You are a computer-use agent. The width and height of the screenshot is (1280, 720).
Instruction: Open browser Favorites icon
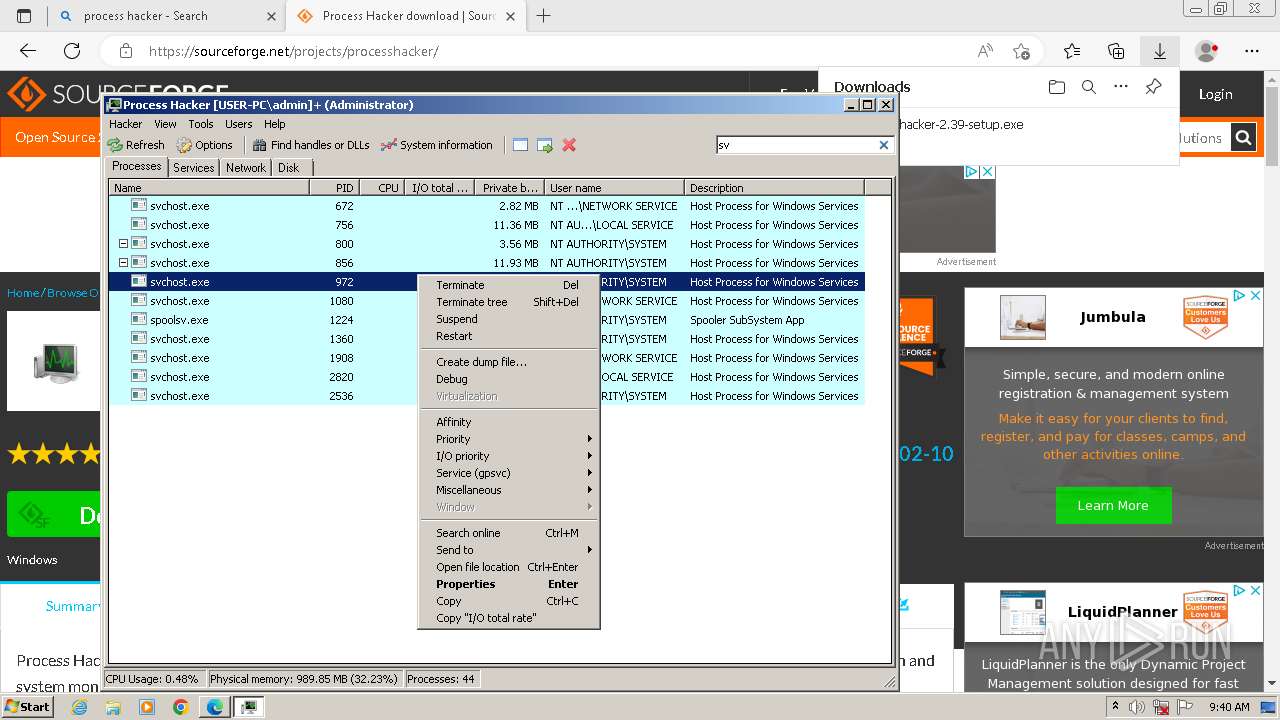click(1072, 51)
